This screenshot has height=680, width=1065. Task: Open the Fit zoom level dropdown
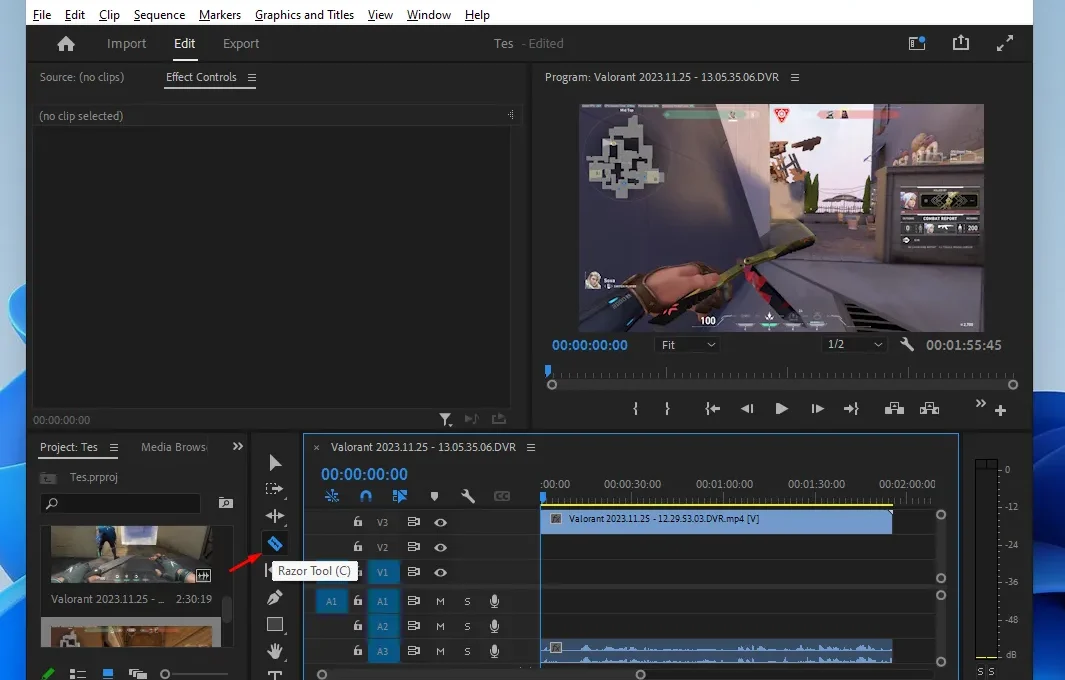[687, 345]
